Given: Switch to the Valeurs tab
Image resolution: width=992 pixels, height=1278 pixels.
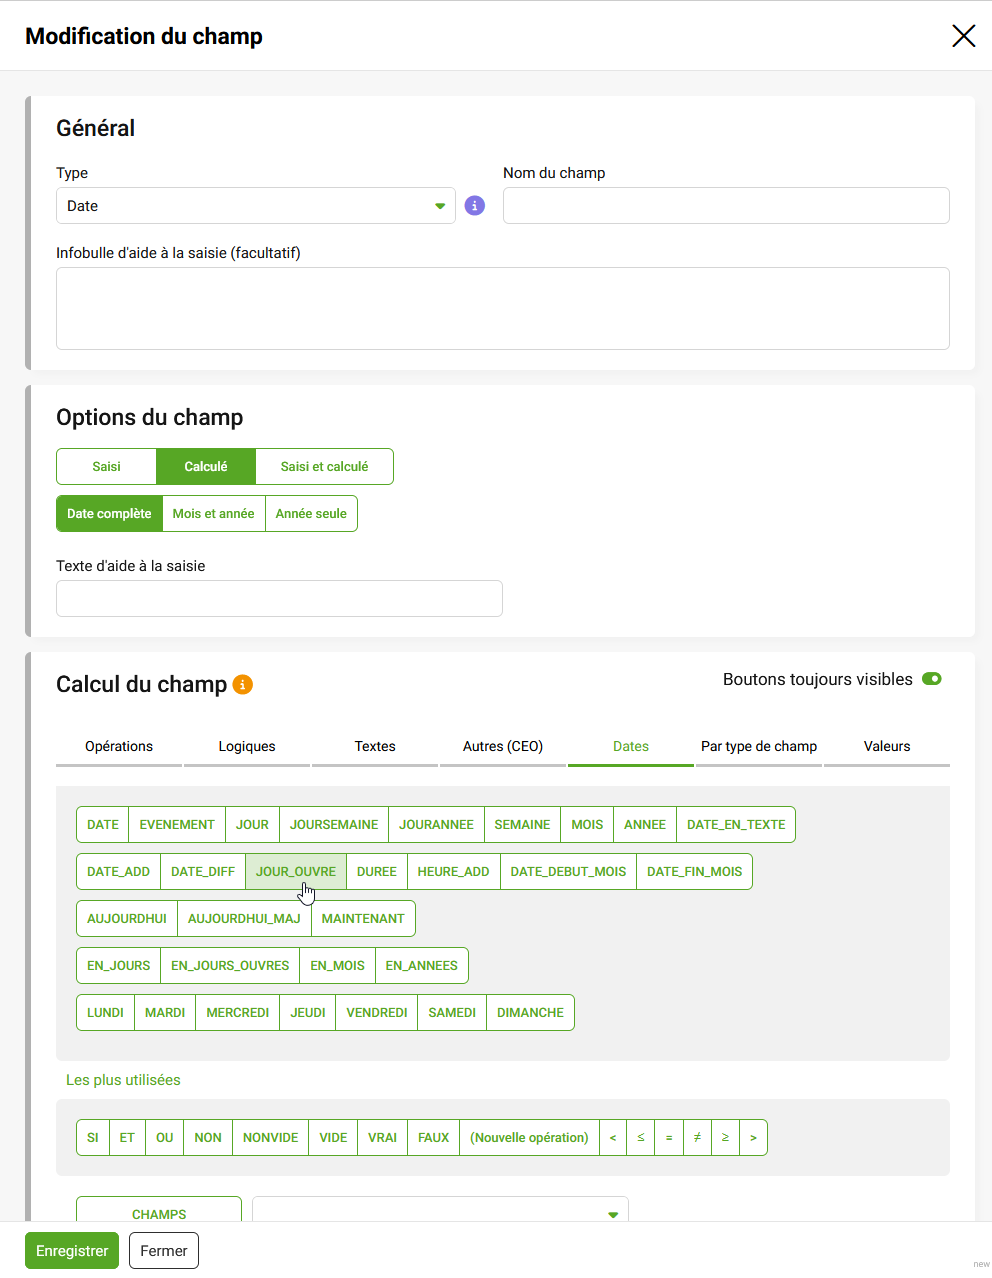Looking at the screenshot, I should (x=887, y=747).
